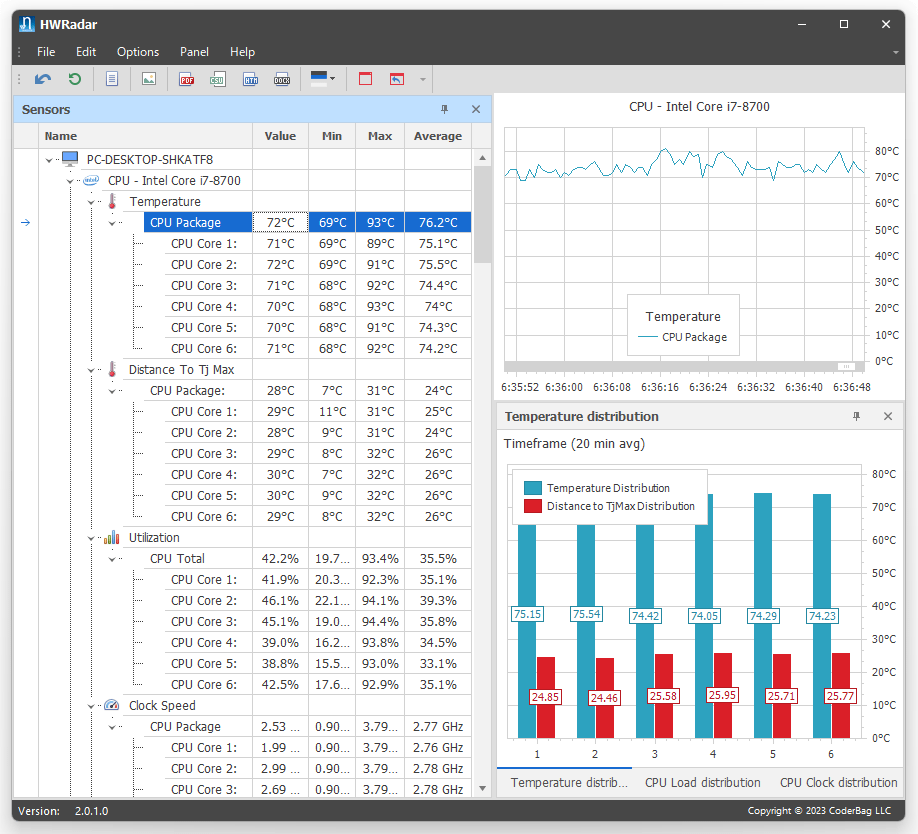Image resolution: width=918 pixels, height=834 pixels.
Task: Export the sensor data to CSV
Action: pos(218,79)
